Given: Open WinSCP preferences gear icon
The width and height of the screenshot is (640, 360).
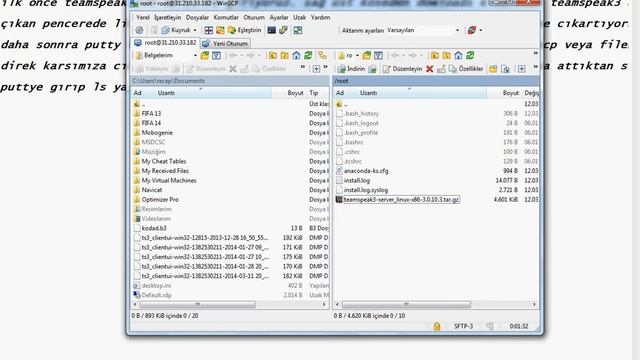Looking at the screenshot, I should (x=139, y=30).
